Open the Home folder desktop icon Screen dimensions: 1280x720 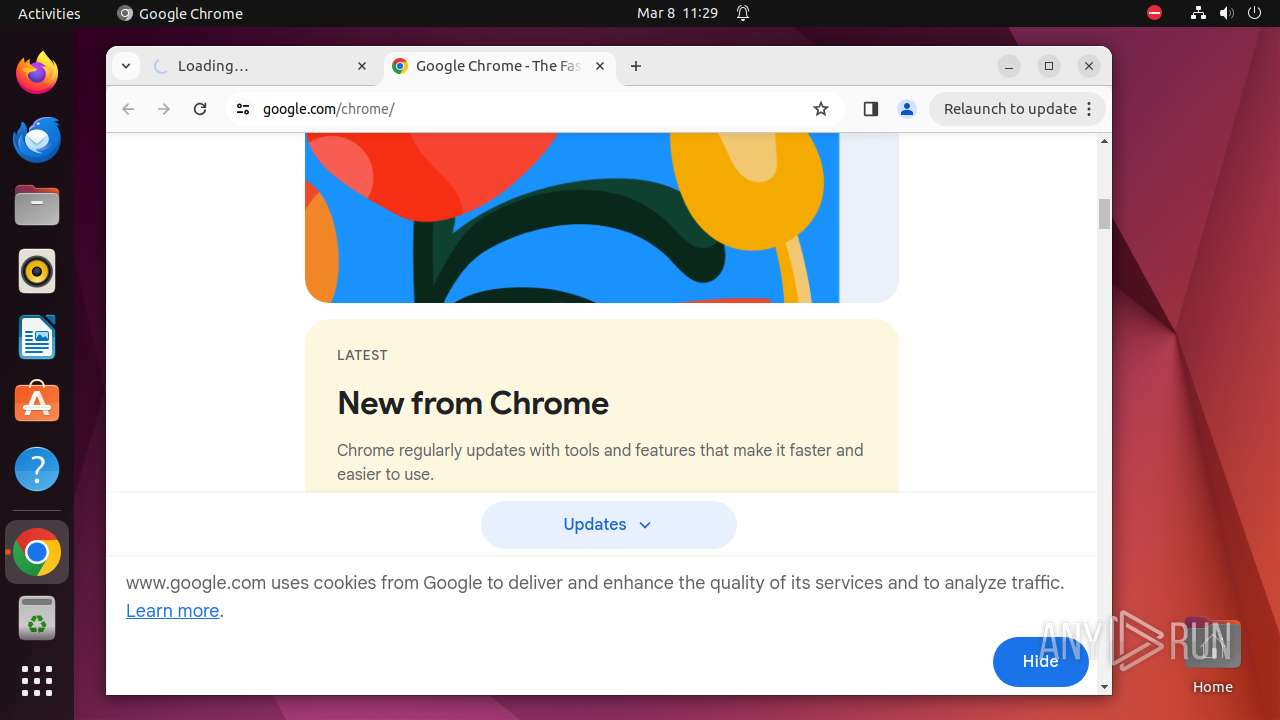(x=1212, y=657)
